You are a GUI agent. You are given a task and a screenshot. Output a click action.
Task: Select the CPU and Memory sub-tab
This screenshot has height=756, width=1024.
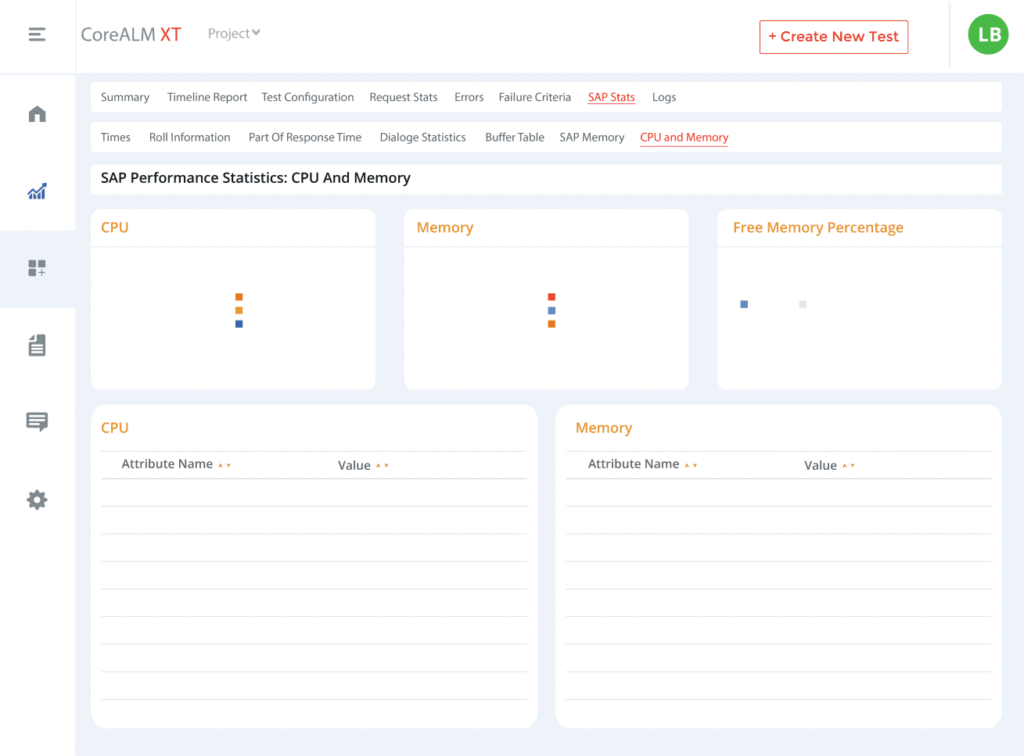pos(684,138)
